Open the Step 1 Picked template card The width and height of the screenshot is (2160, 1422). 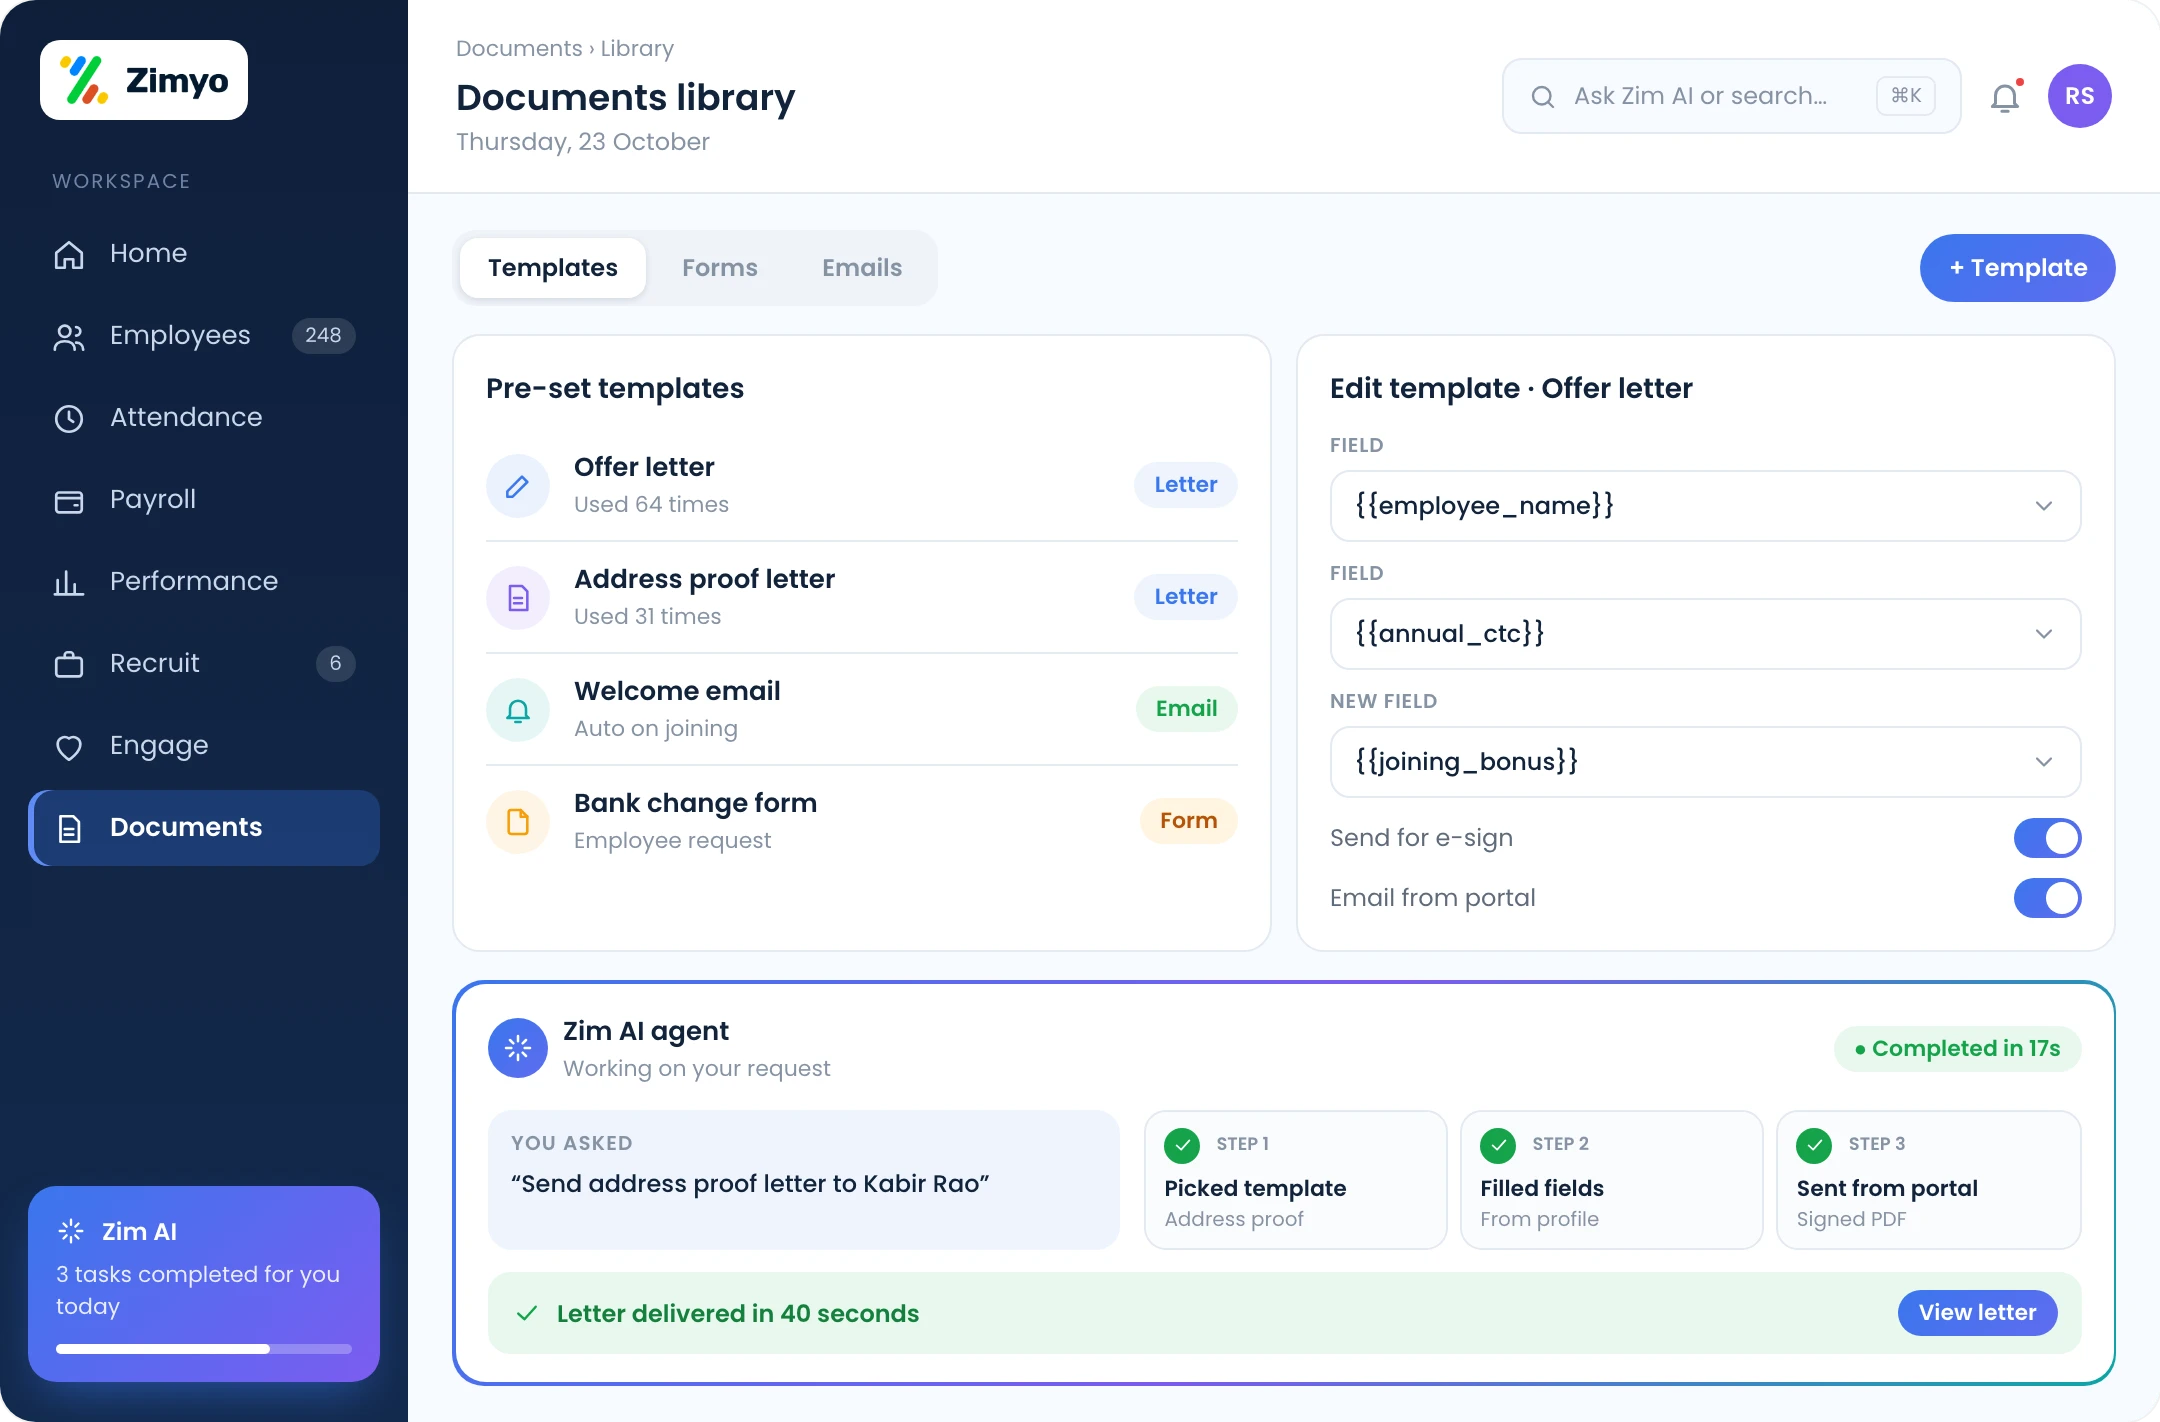click(1296, 1180)
